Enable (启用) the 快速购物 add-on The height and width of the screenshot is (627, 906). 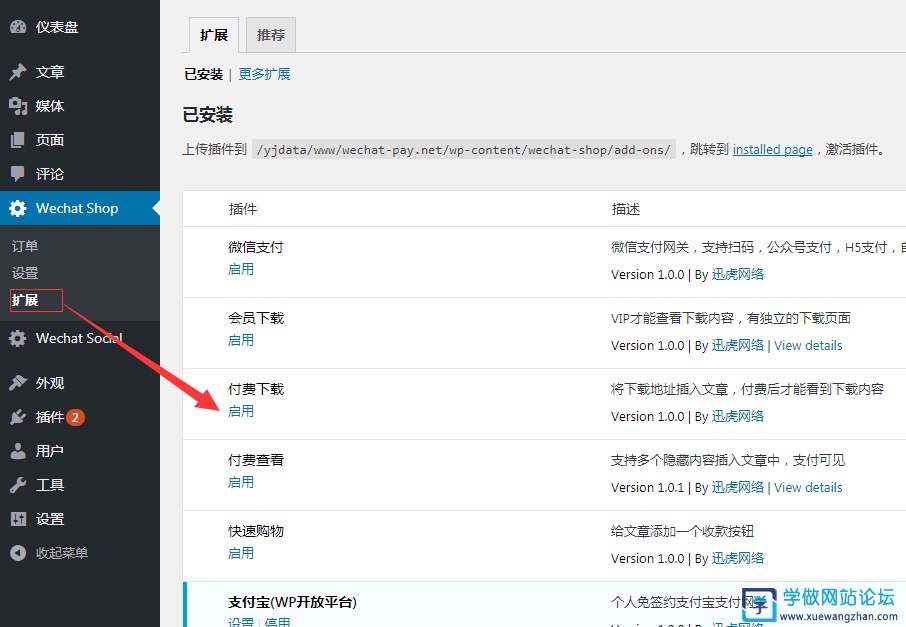click(241, 553)
